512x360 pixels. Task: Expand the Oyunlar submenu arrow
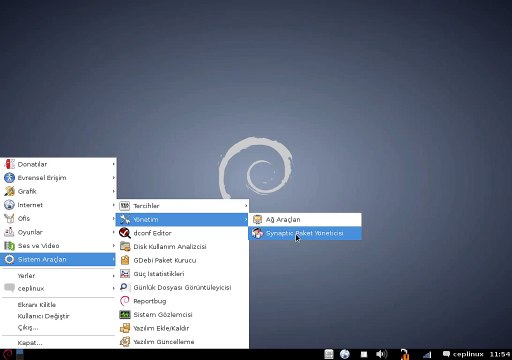click(114, 232)
